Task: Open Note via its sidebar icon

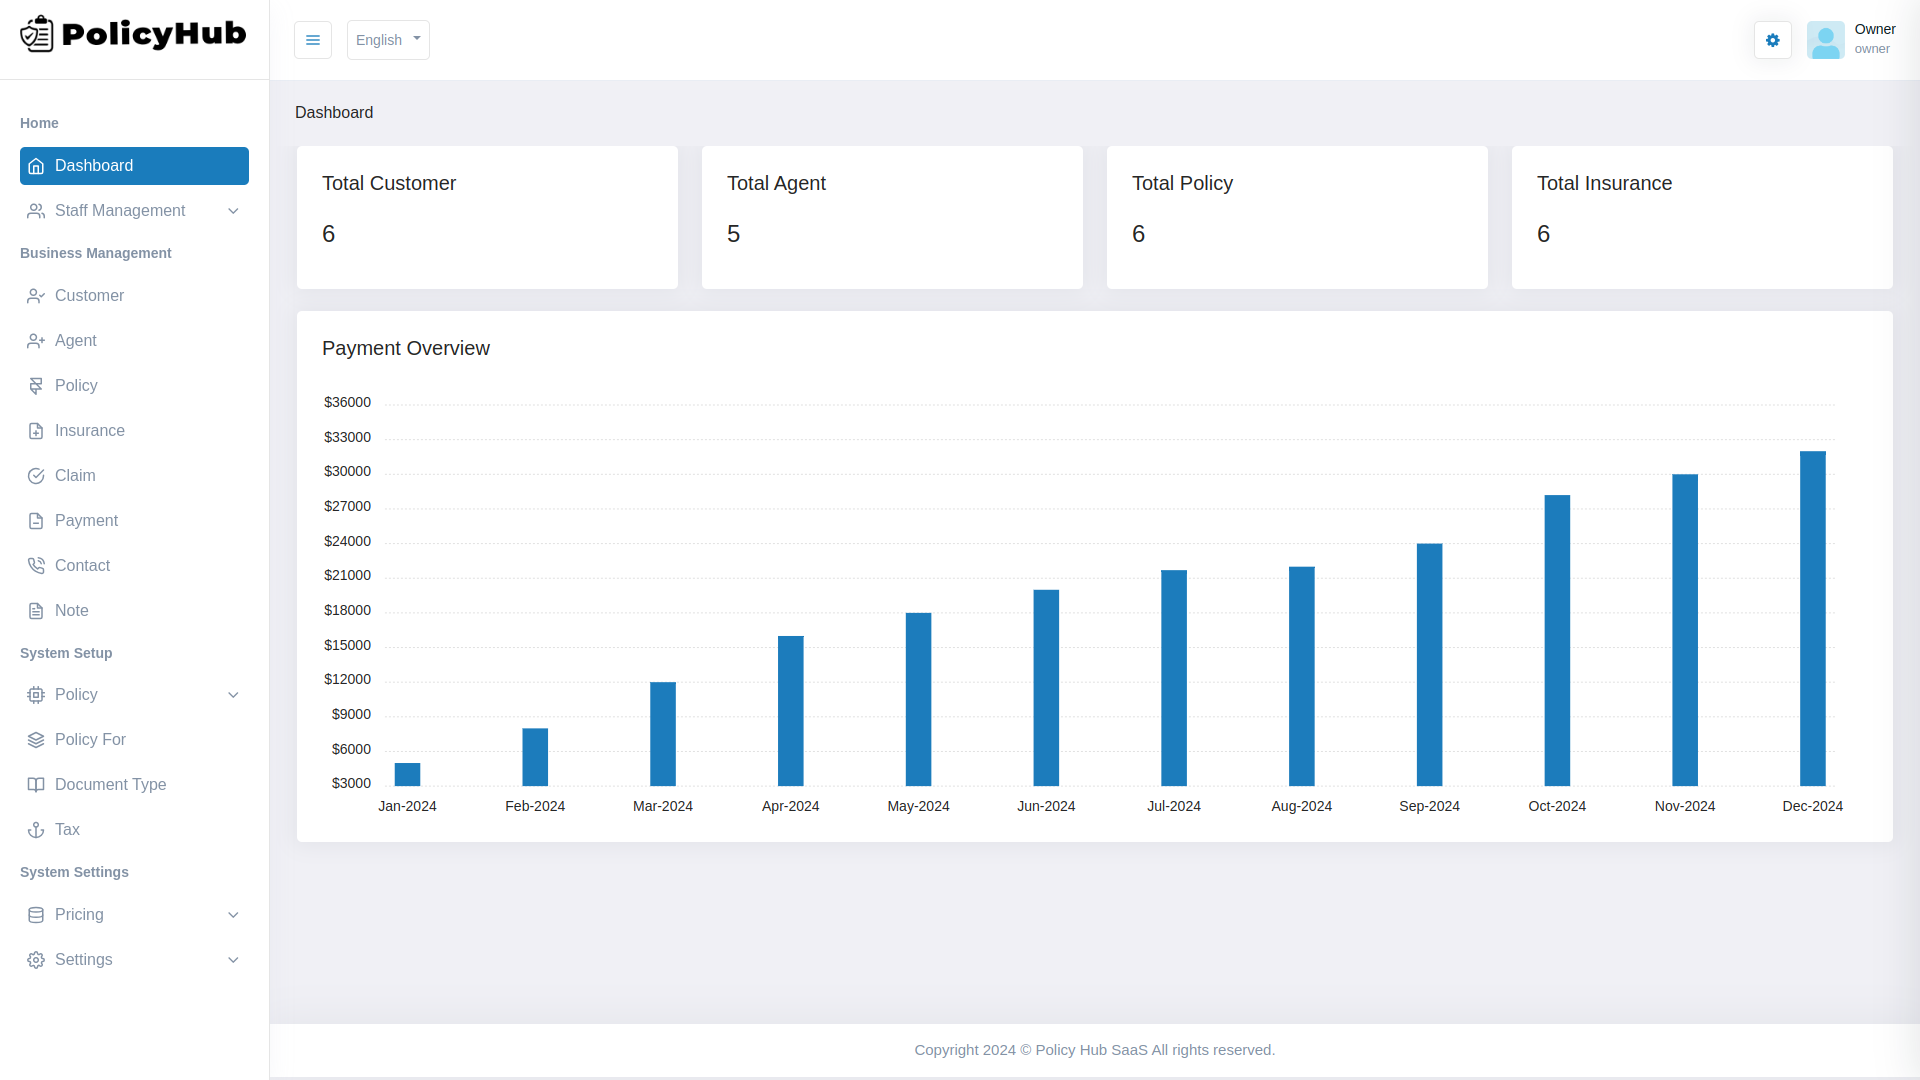Action: pyautogui.click(x=36, y=611)
